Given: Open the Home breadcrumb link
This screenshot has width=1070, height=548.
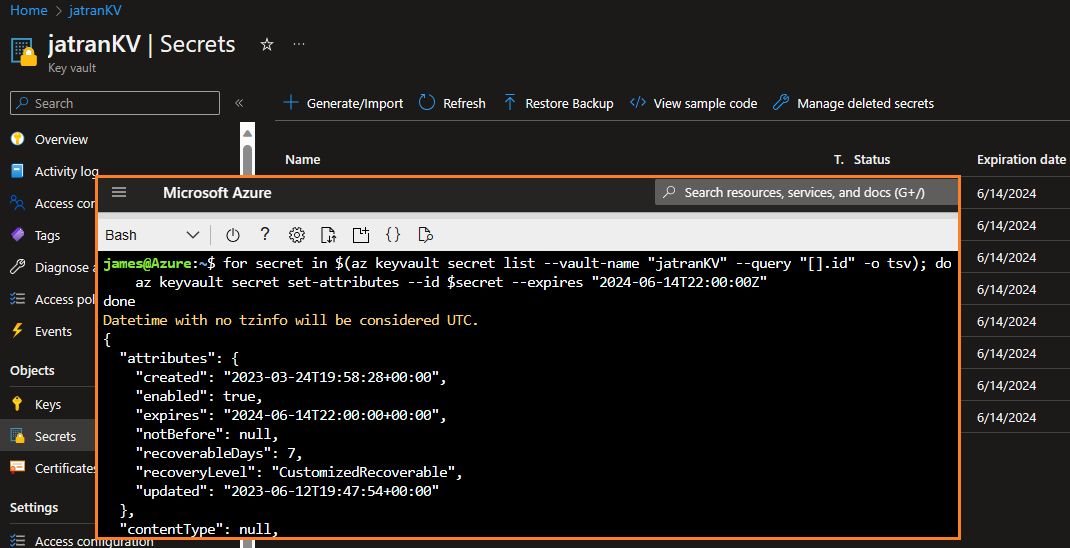Looking at the screenshot, I should pyautogui.click(x=29, y=11).
